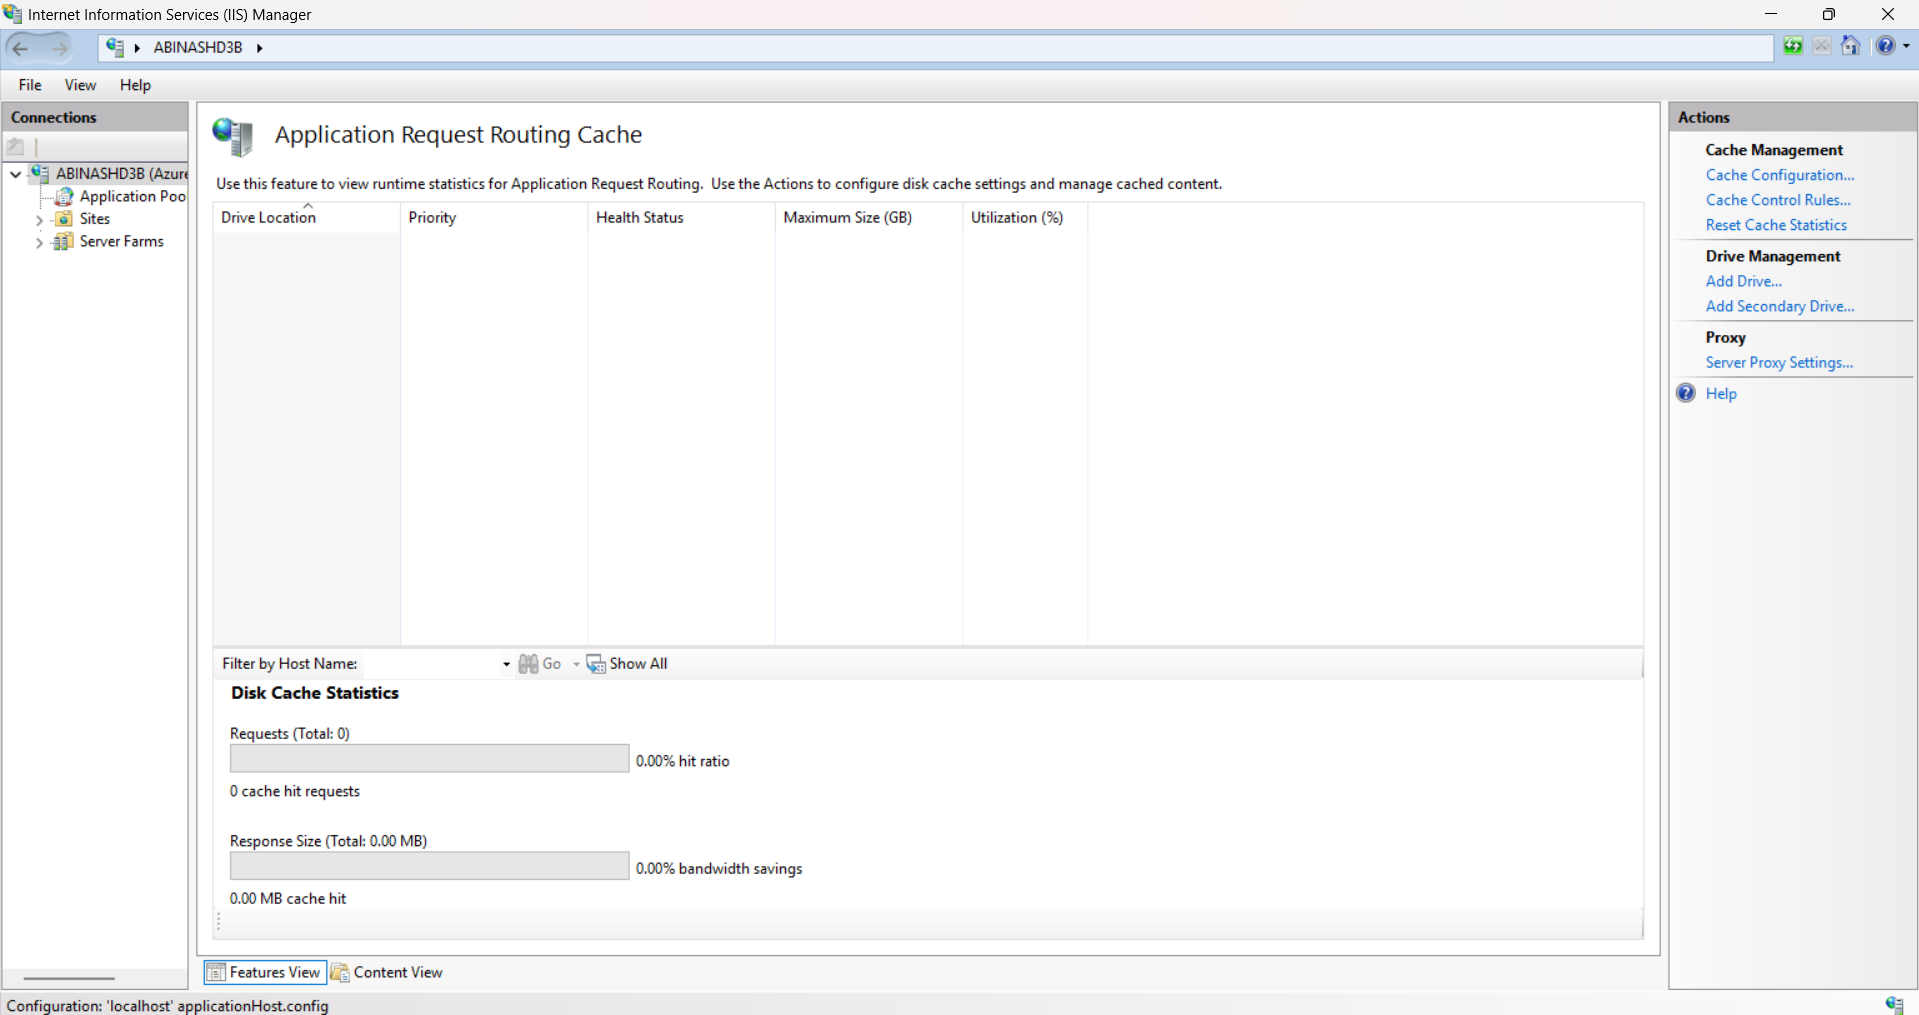The image size is (1919, 1015).
Task: Sort by Maximum Size (GB) column header
Action: pos(869,218)
